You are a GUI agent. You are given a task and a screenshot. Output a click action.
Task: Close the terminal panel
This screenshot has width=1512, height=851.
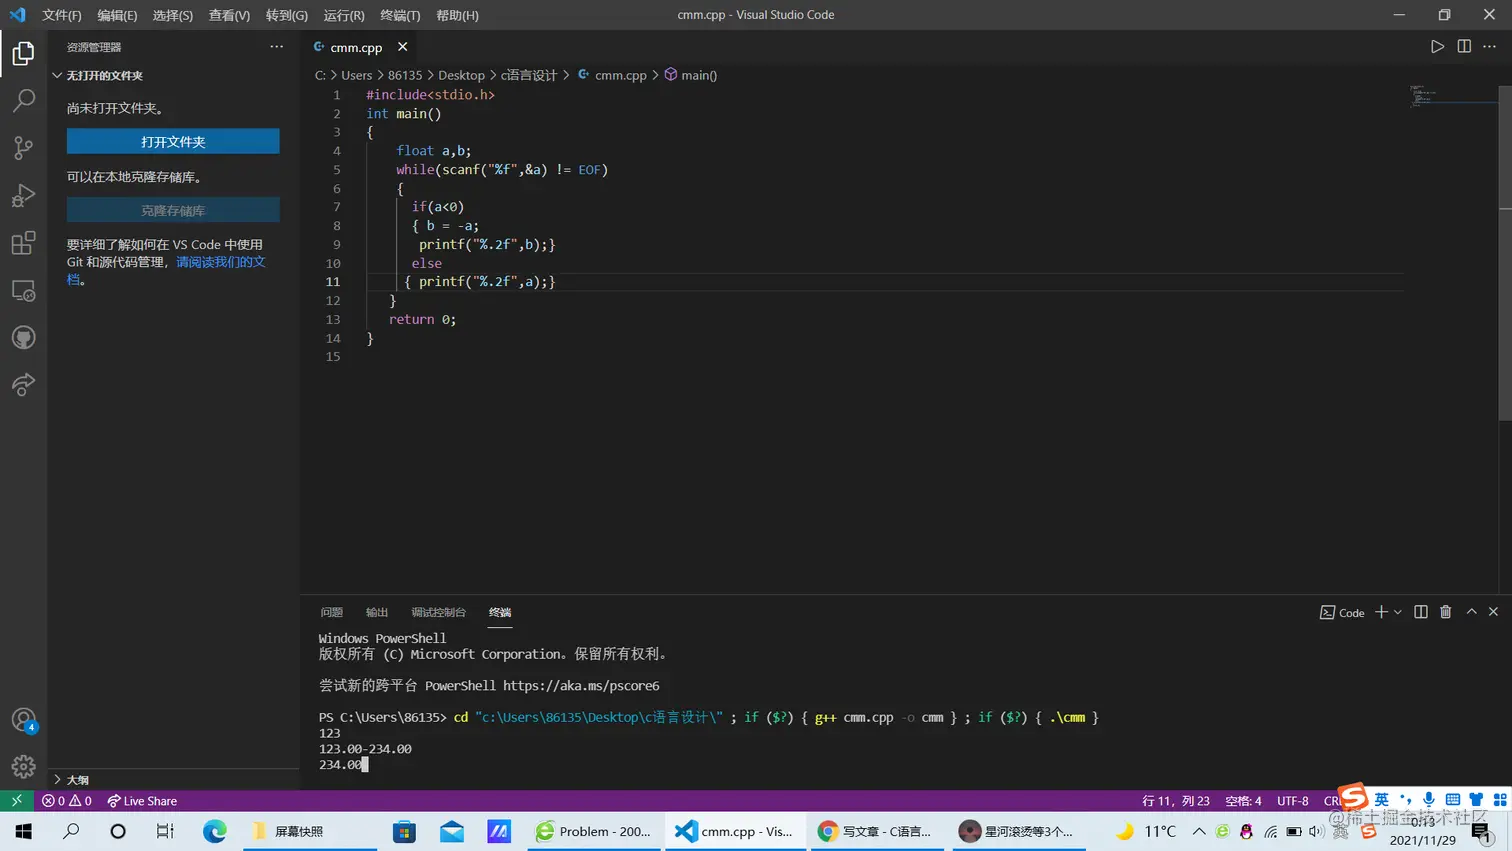point(1493,612)
